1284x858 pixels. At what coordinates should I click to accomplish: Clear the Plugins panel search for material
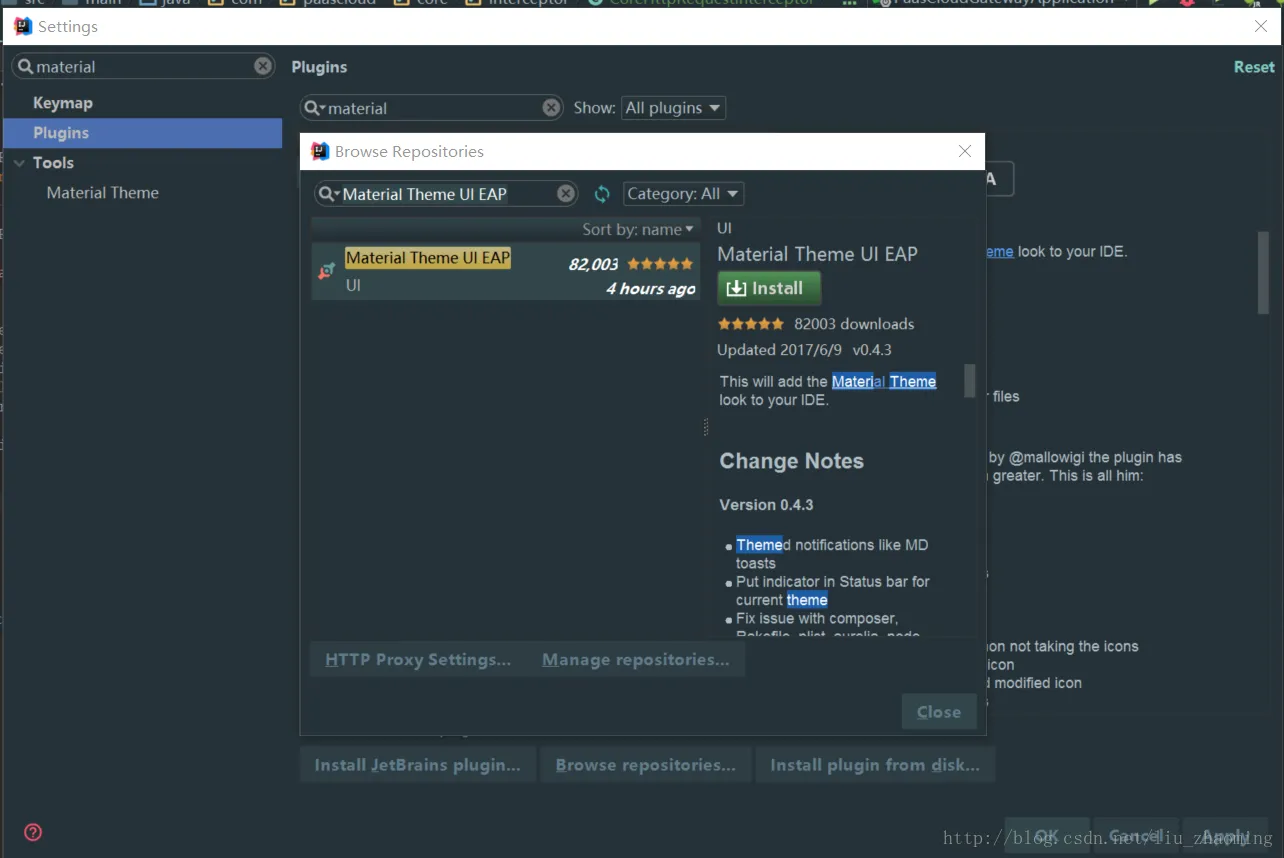tap(552, 108)
